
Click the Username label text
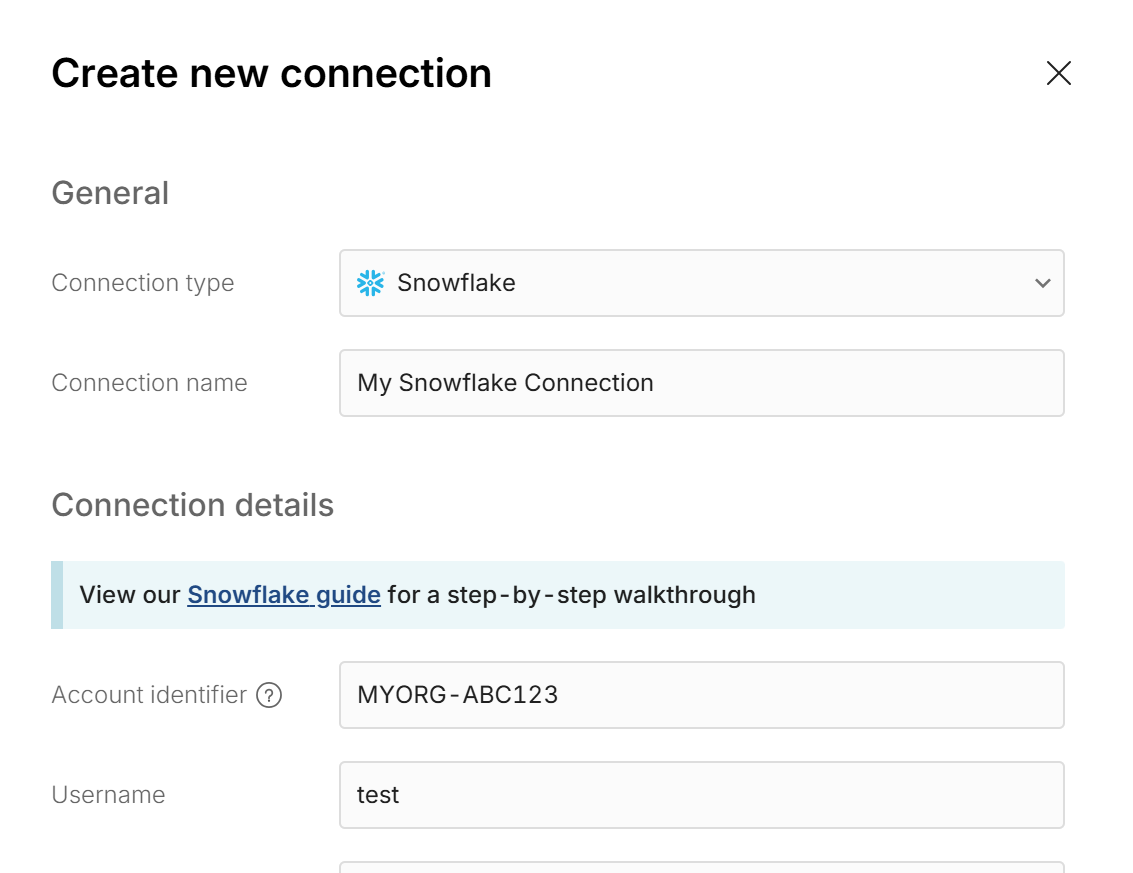click(107, 794)
